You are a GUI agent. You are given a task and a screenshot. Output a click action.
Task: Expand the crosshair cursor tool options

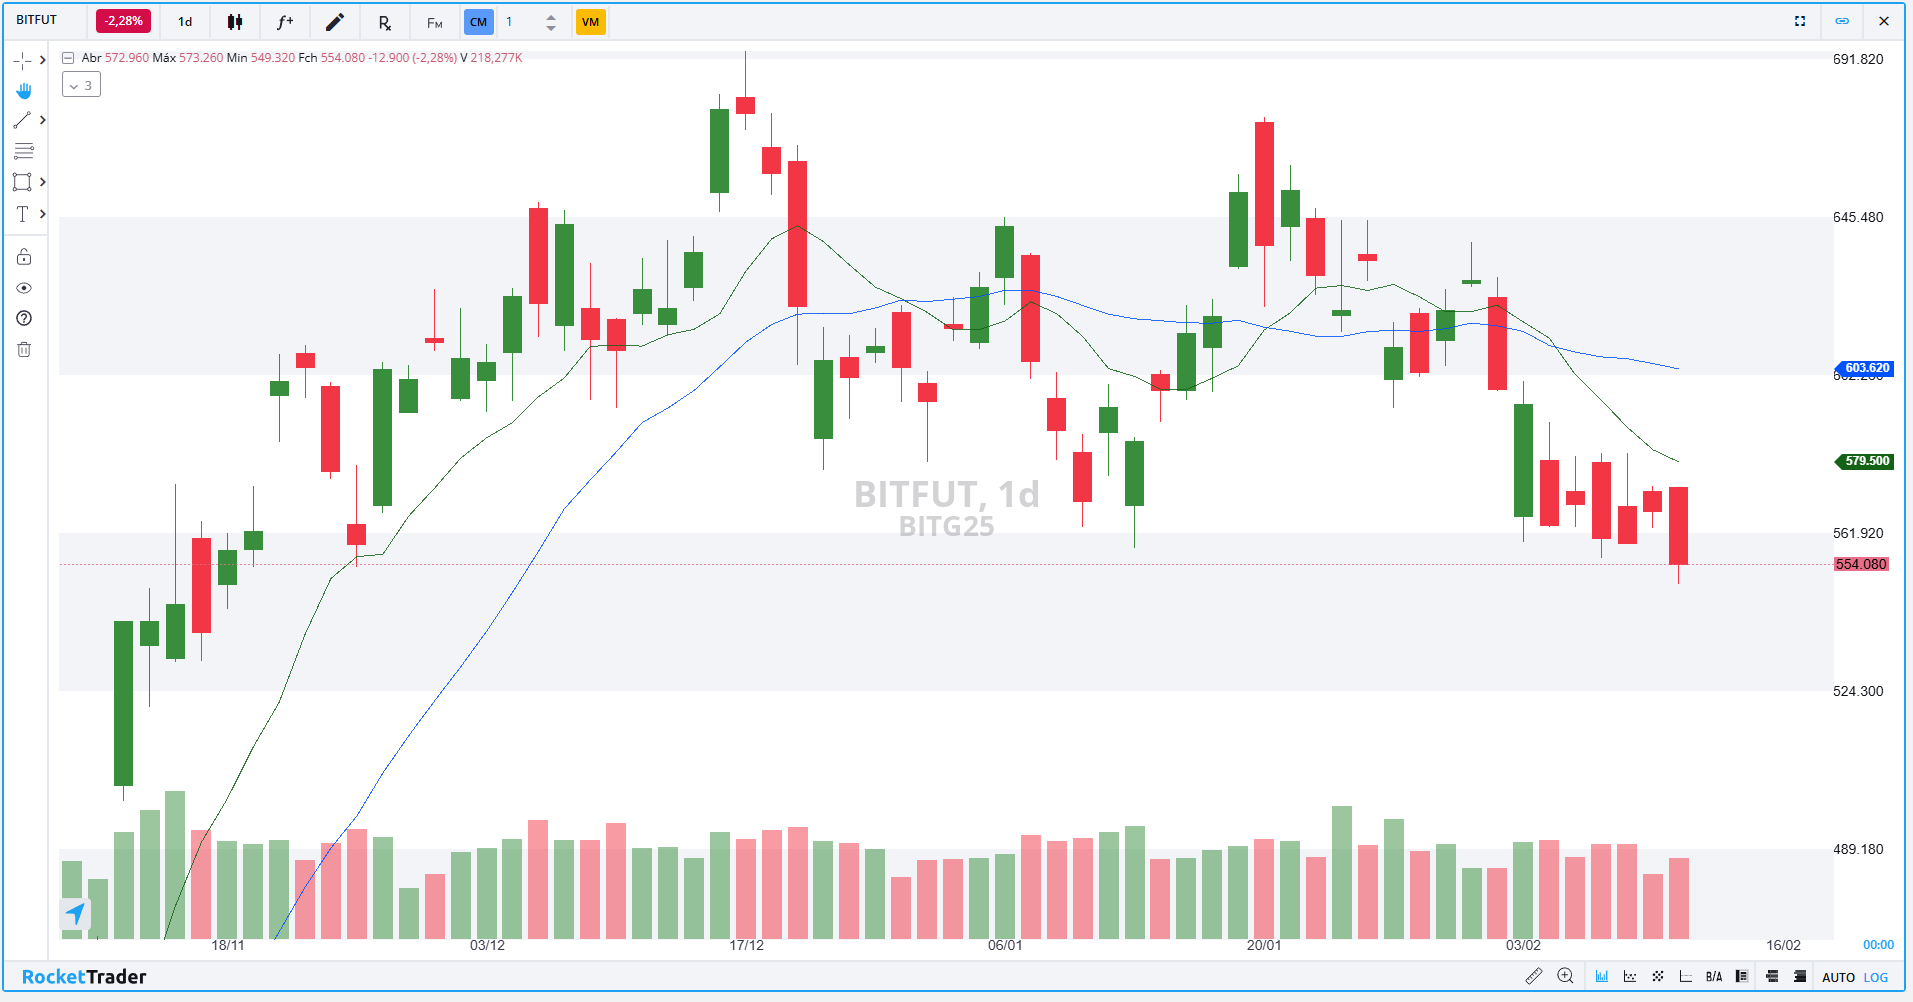tap(42, 60)
